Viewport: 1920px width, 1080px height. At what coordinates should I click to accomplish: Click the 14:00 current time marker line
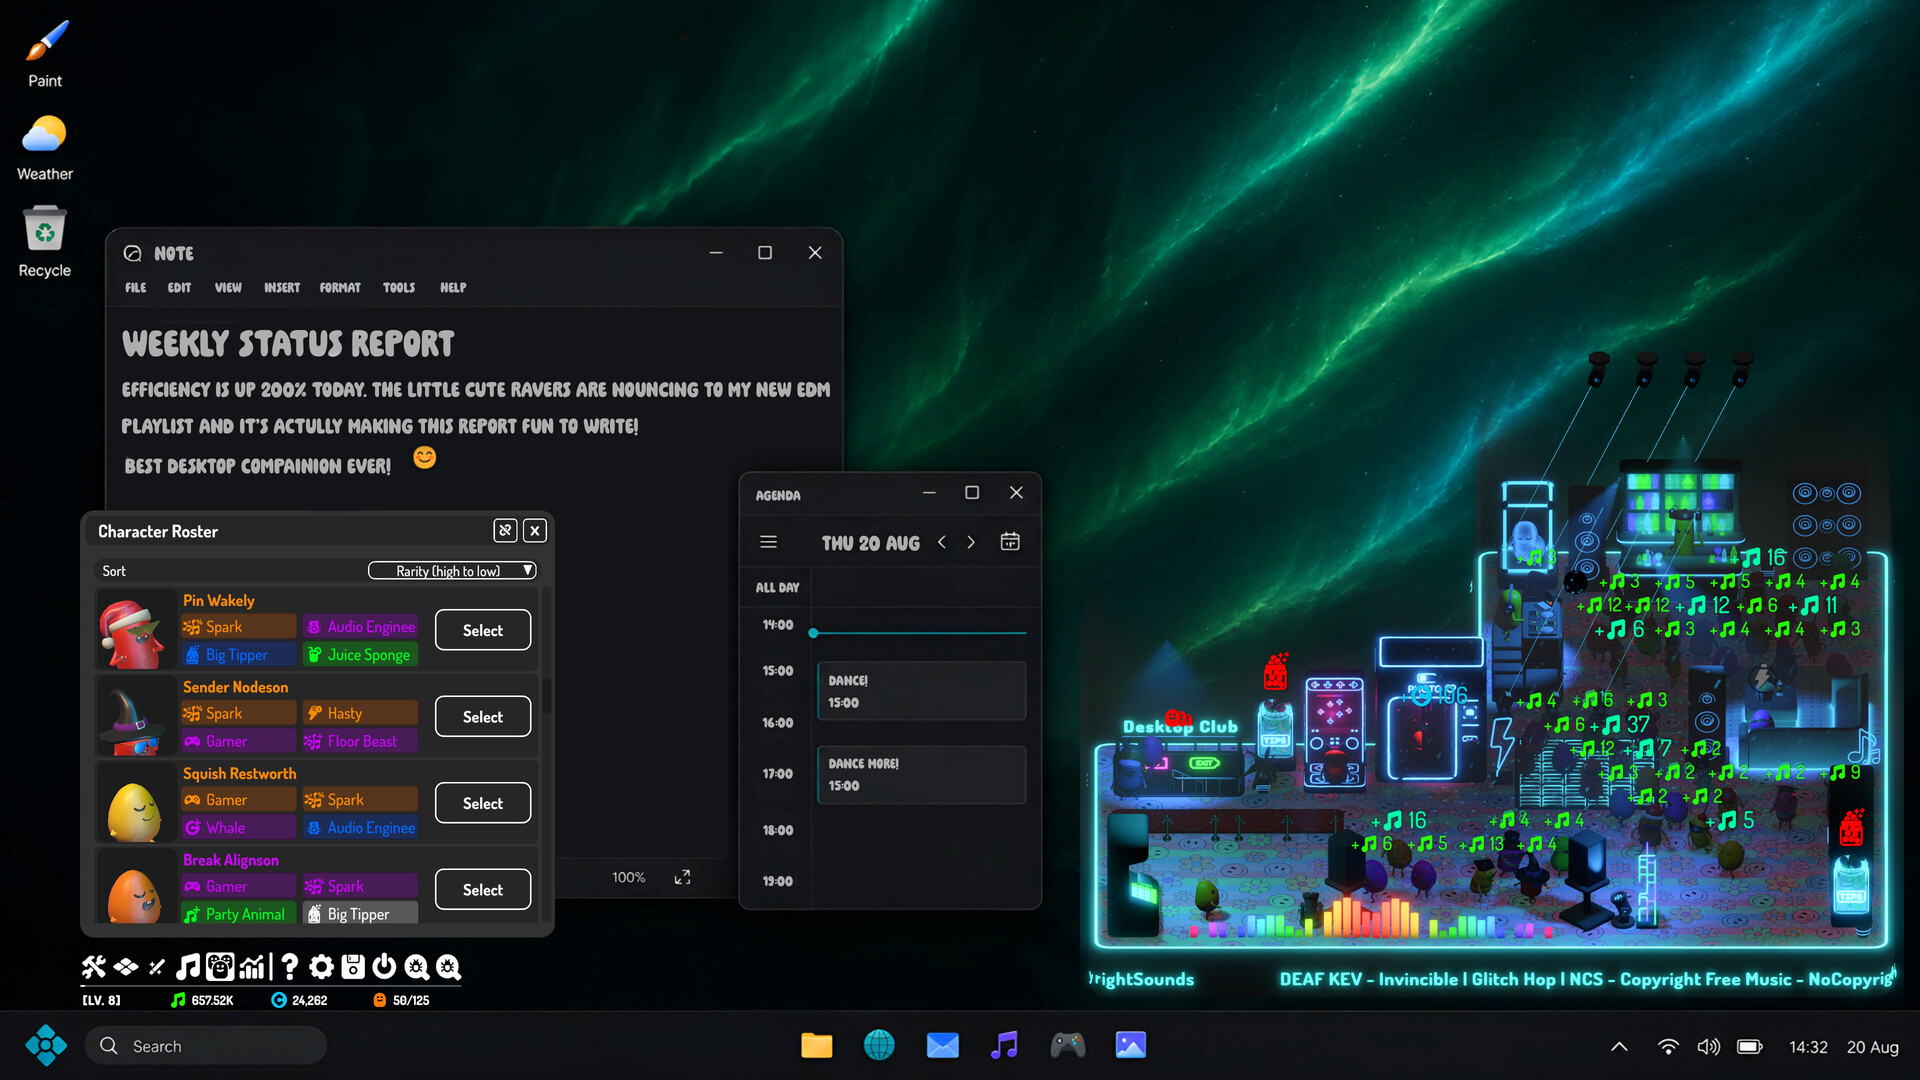coord(919,633)
